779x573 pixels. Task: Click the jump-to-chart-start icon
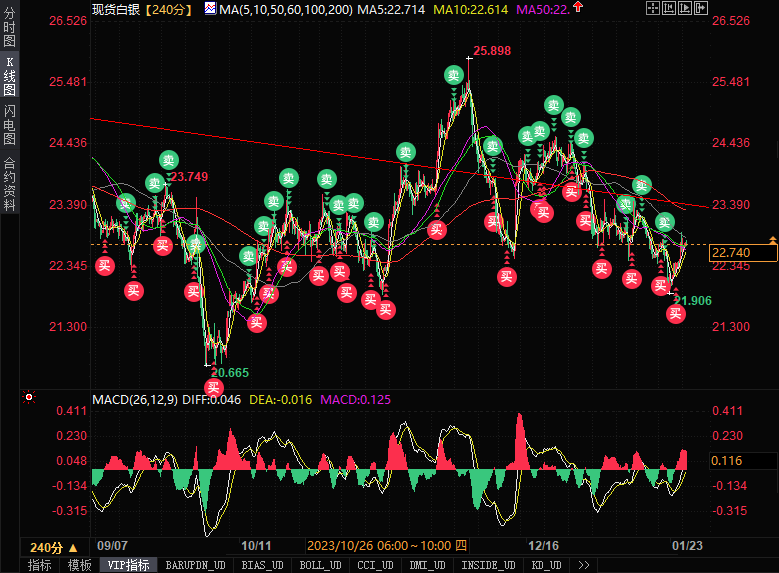click(x=669, y=8)
